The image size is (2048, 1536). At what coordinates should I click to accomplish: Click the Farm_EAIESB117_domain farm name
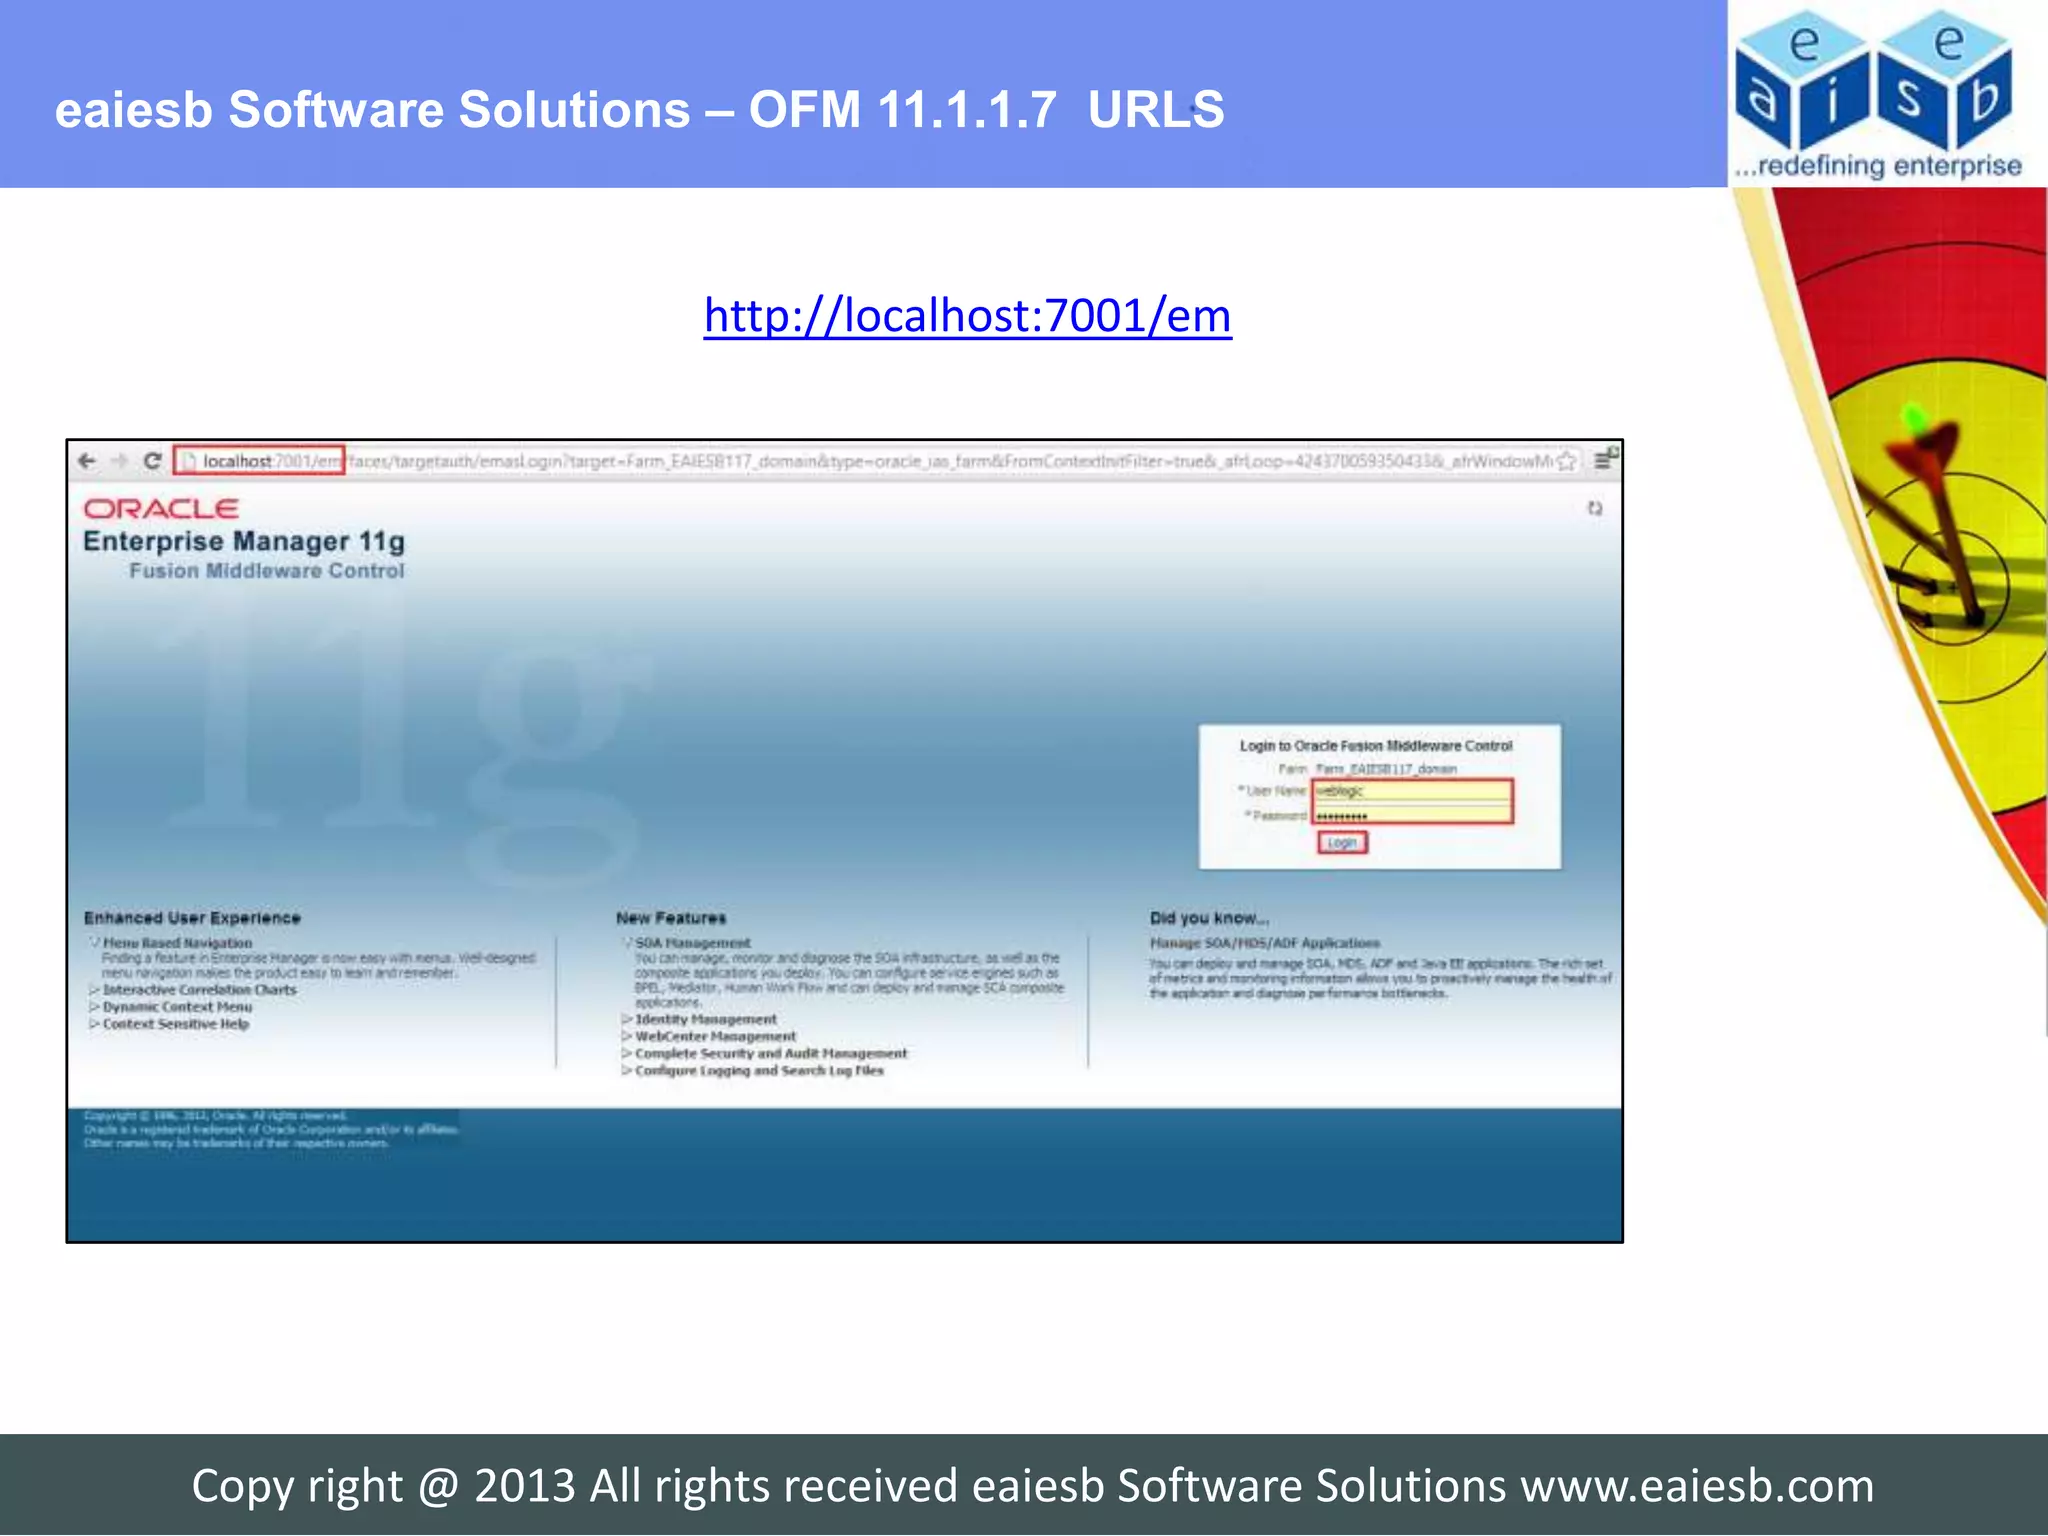click(x=1386, y=769)
